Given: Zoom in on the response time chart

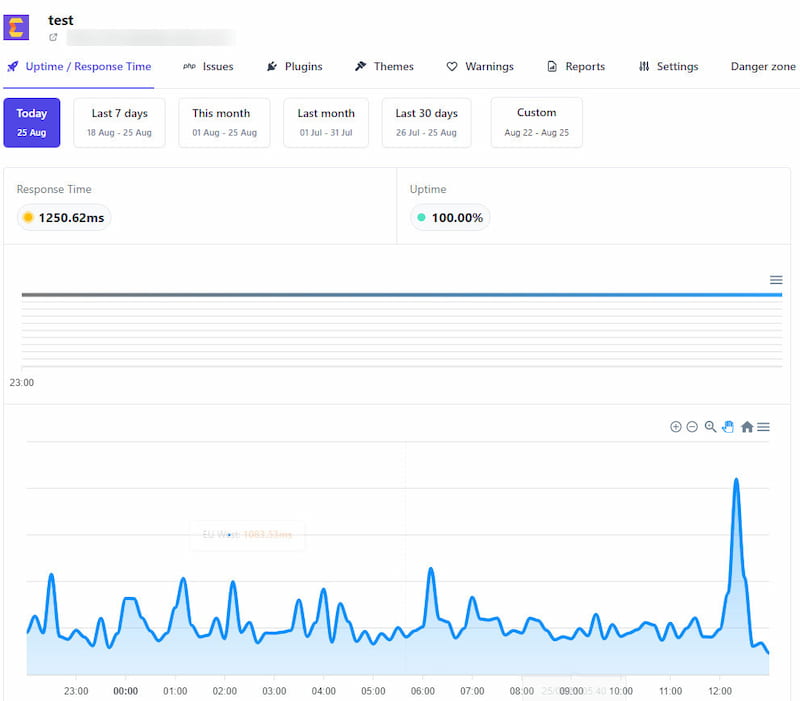Looking at the screenshot, I should tap(676, 427).
